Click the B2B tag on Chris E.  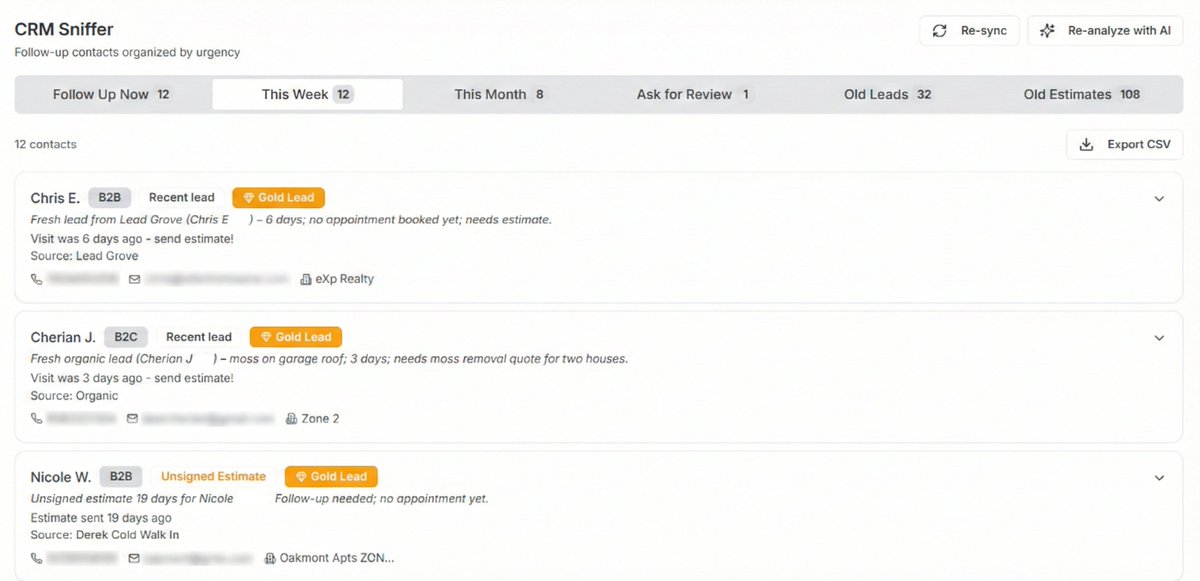coord(109,198)
